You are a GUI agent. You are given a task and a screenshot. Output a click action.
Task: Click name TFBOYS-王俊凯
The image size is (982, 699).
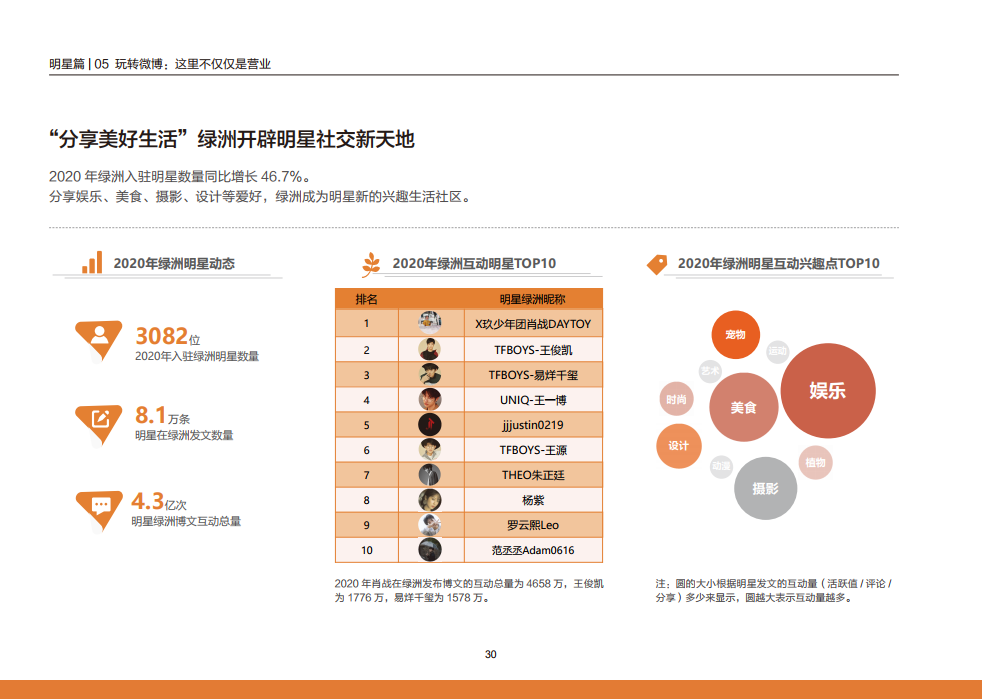[x=533, y=350]
